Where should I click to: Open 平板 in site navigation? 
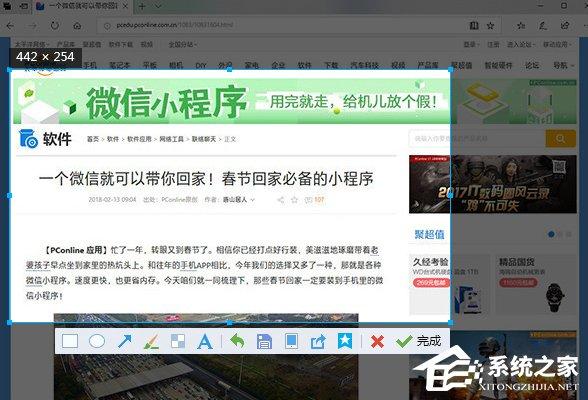pos(150,65)
